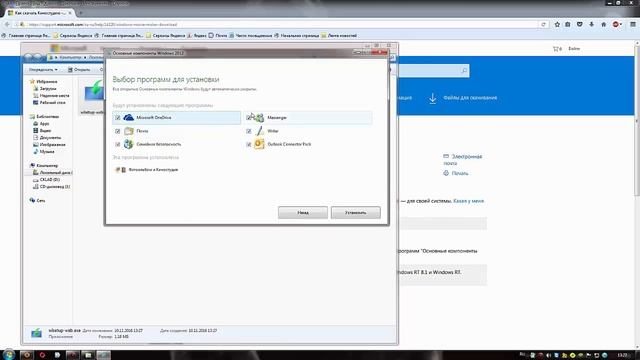Click the Войти sign-in link
Screen dimensions: 640x360
point(574,49)
